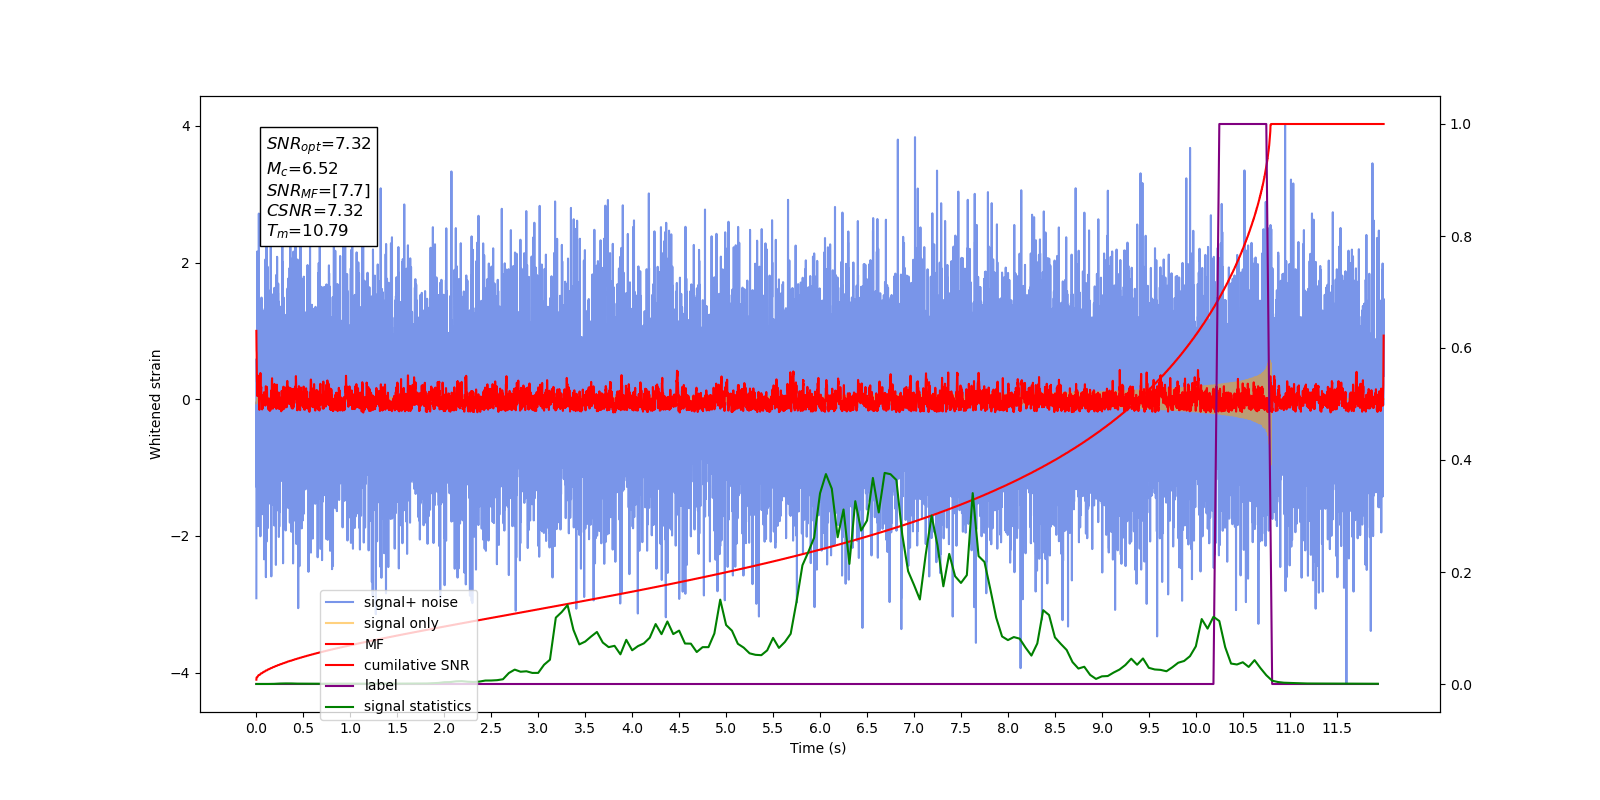The height and width of the screenshot is (800, 1600).
Task: Click the 7.0 time axis tick label
Action: (x=914, y=728)
